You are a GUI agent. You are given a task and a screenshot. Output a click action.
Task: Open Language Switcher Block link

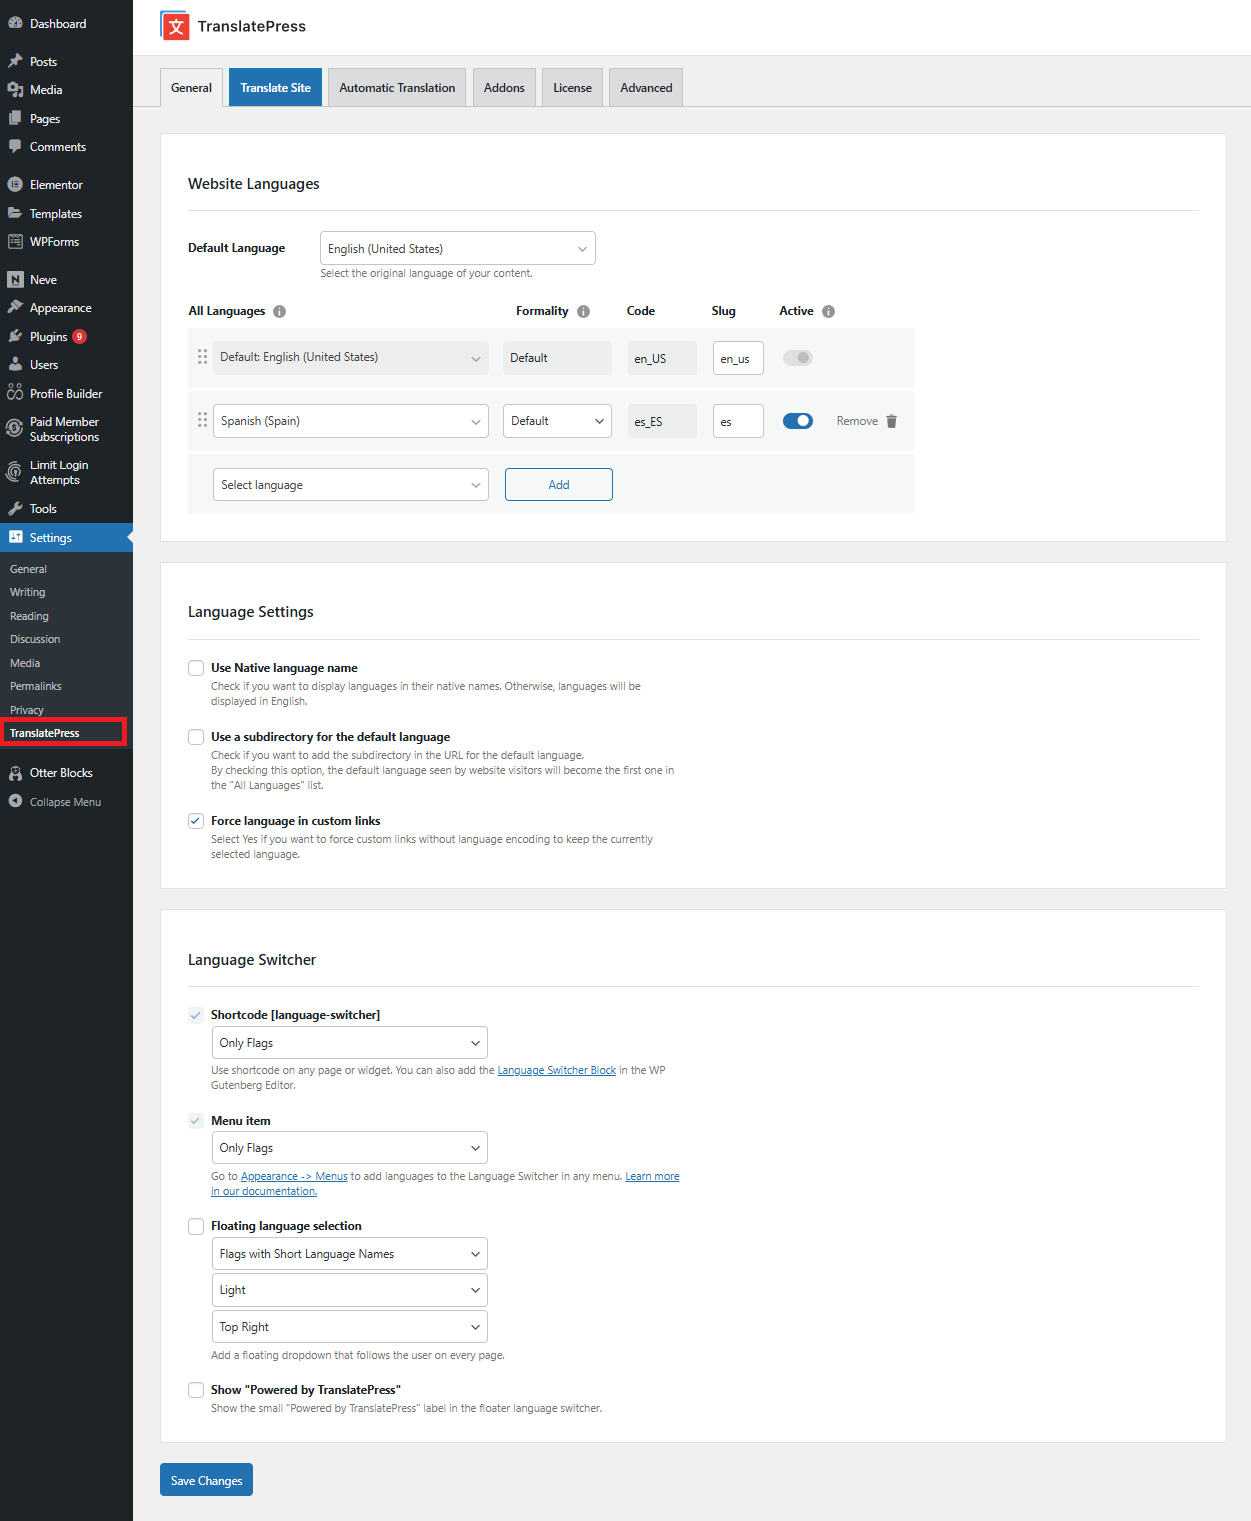tap(557, 1070)
